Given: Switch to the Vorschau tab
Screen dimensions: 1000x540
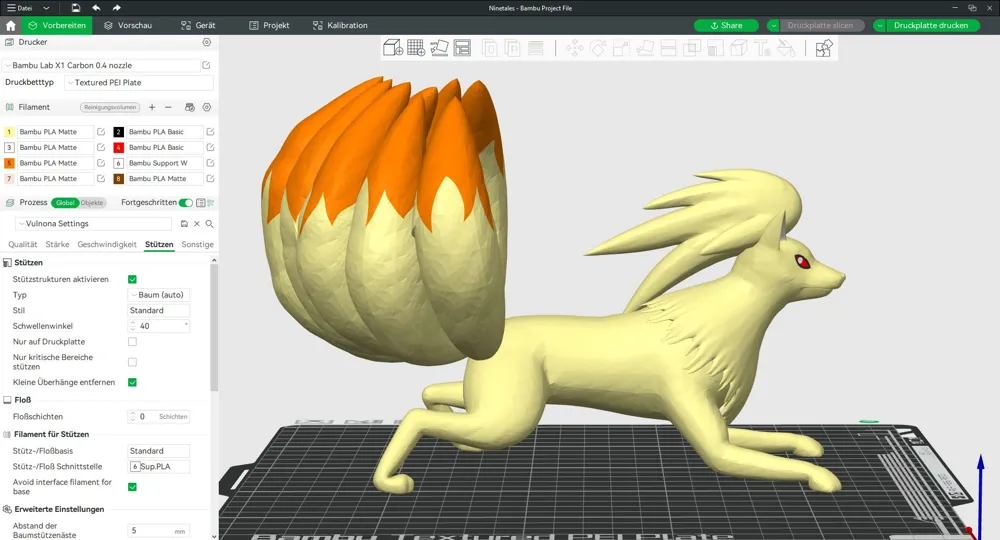Looking at the screenshot, I should [x=128, y=26].
